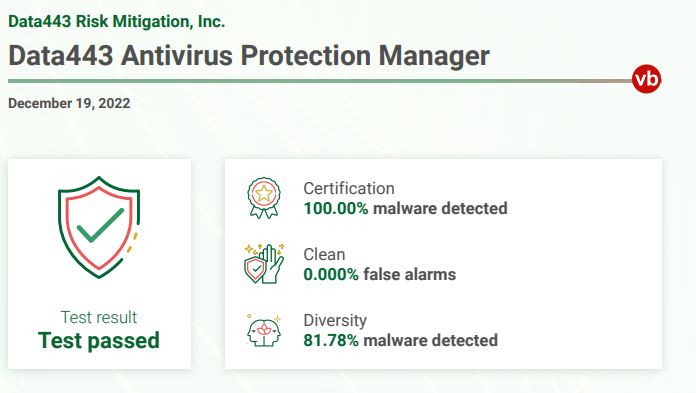Select the 100.00% malware detected value
This screenshot has height=393, width=696.
click(x=405, y=208)
